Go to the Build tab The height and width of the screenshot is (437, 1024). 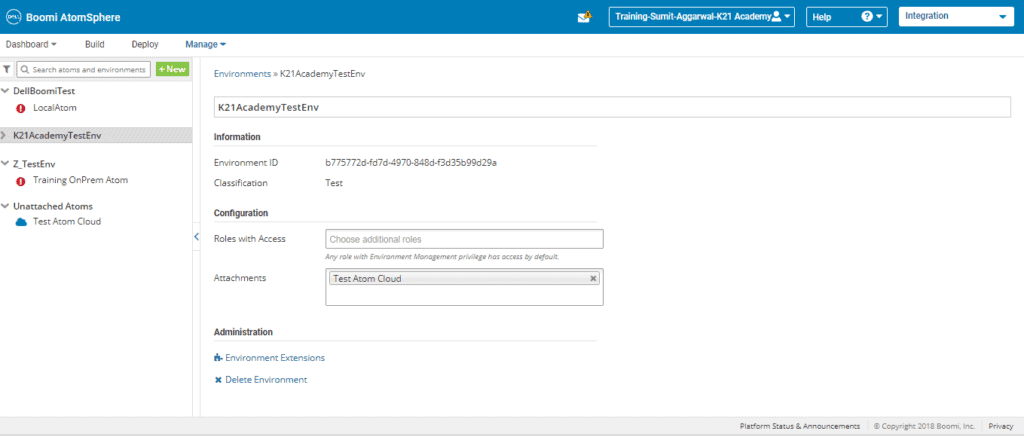point(95,44)
